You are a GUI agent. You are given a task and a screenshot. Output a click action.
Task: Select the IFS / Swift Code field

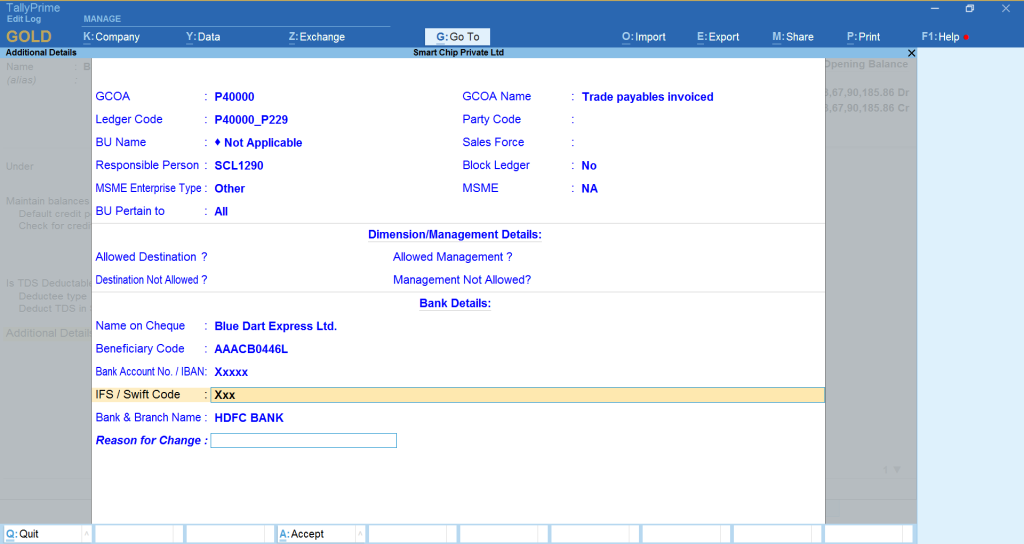517,395
